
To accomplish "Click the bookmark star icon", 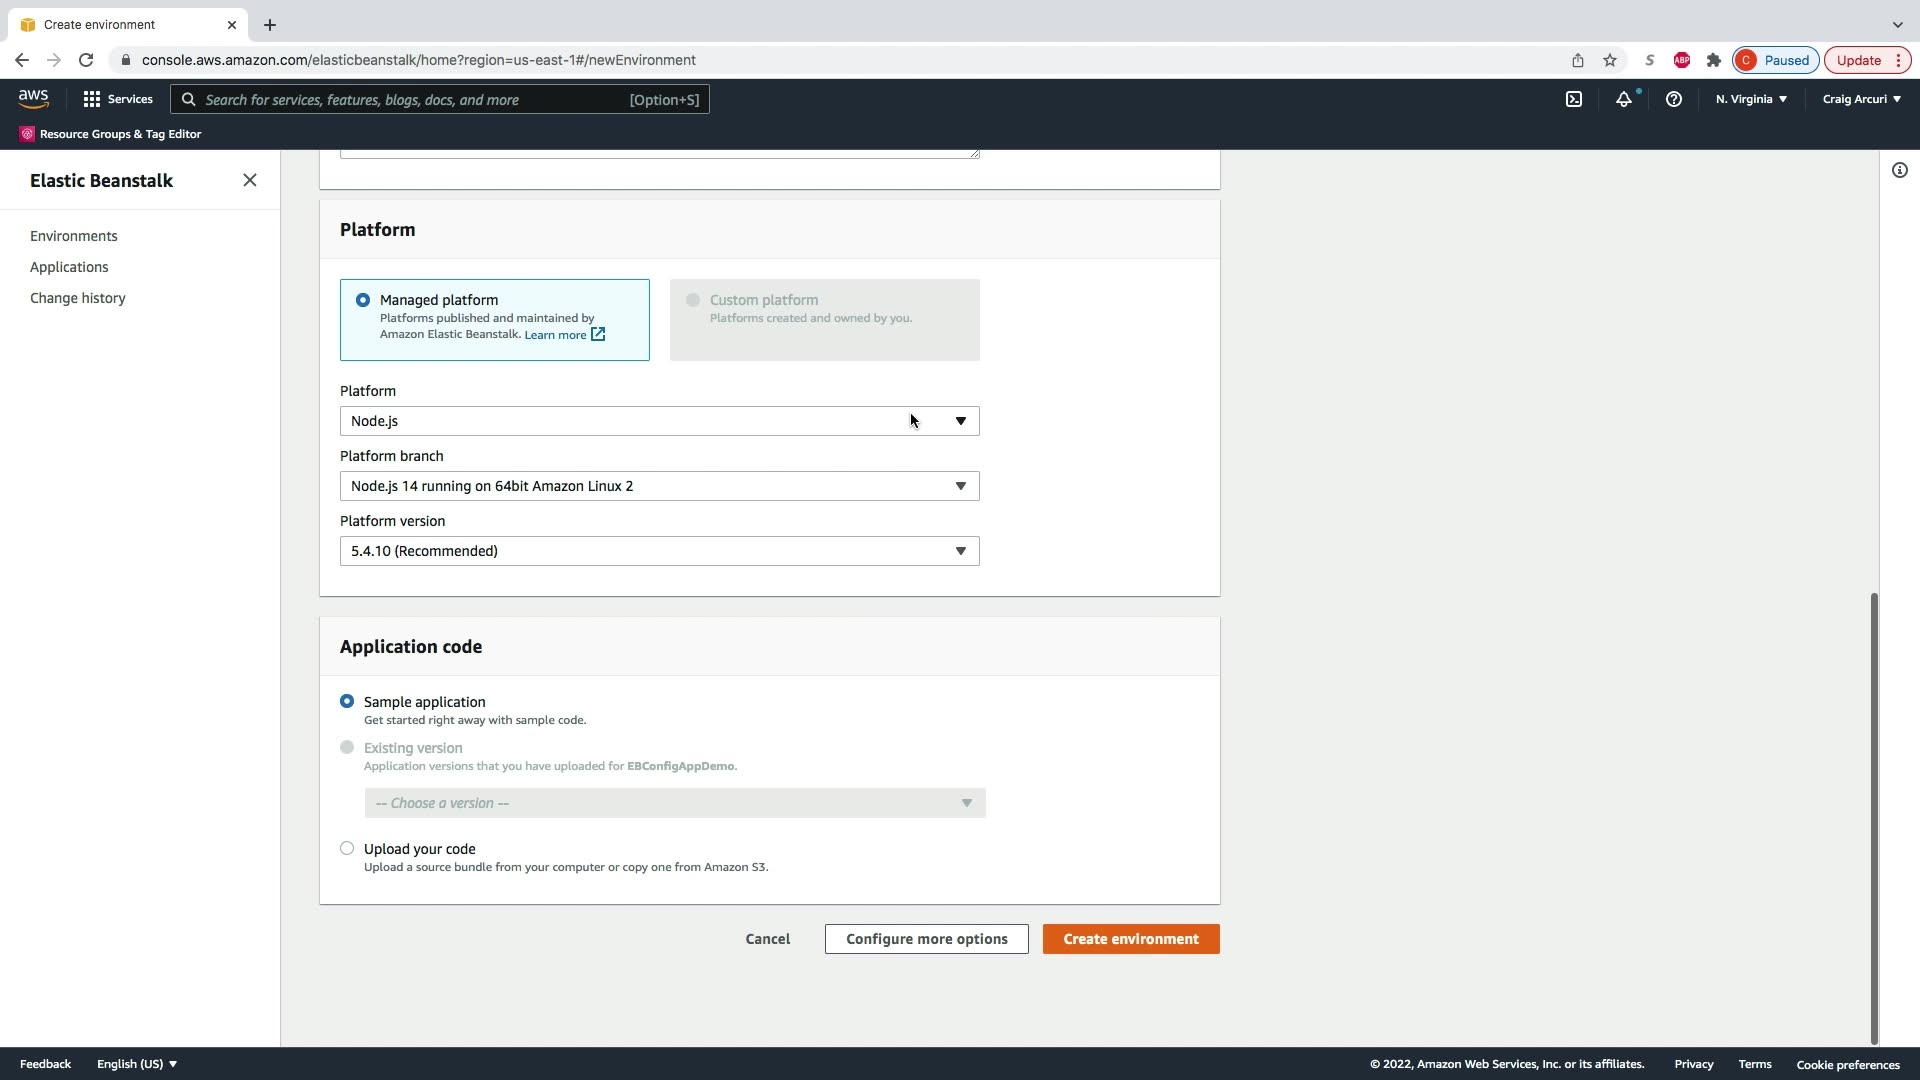I will [x=1610, y=60].
